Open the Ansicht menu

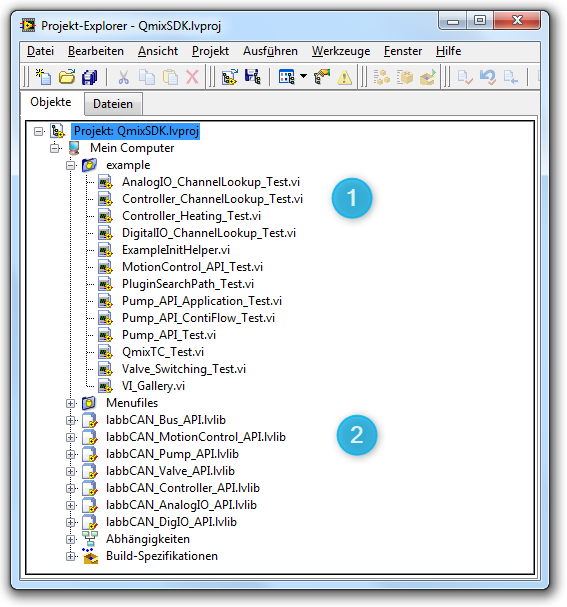(x=158, y=51)
